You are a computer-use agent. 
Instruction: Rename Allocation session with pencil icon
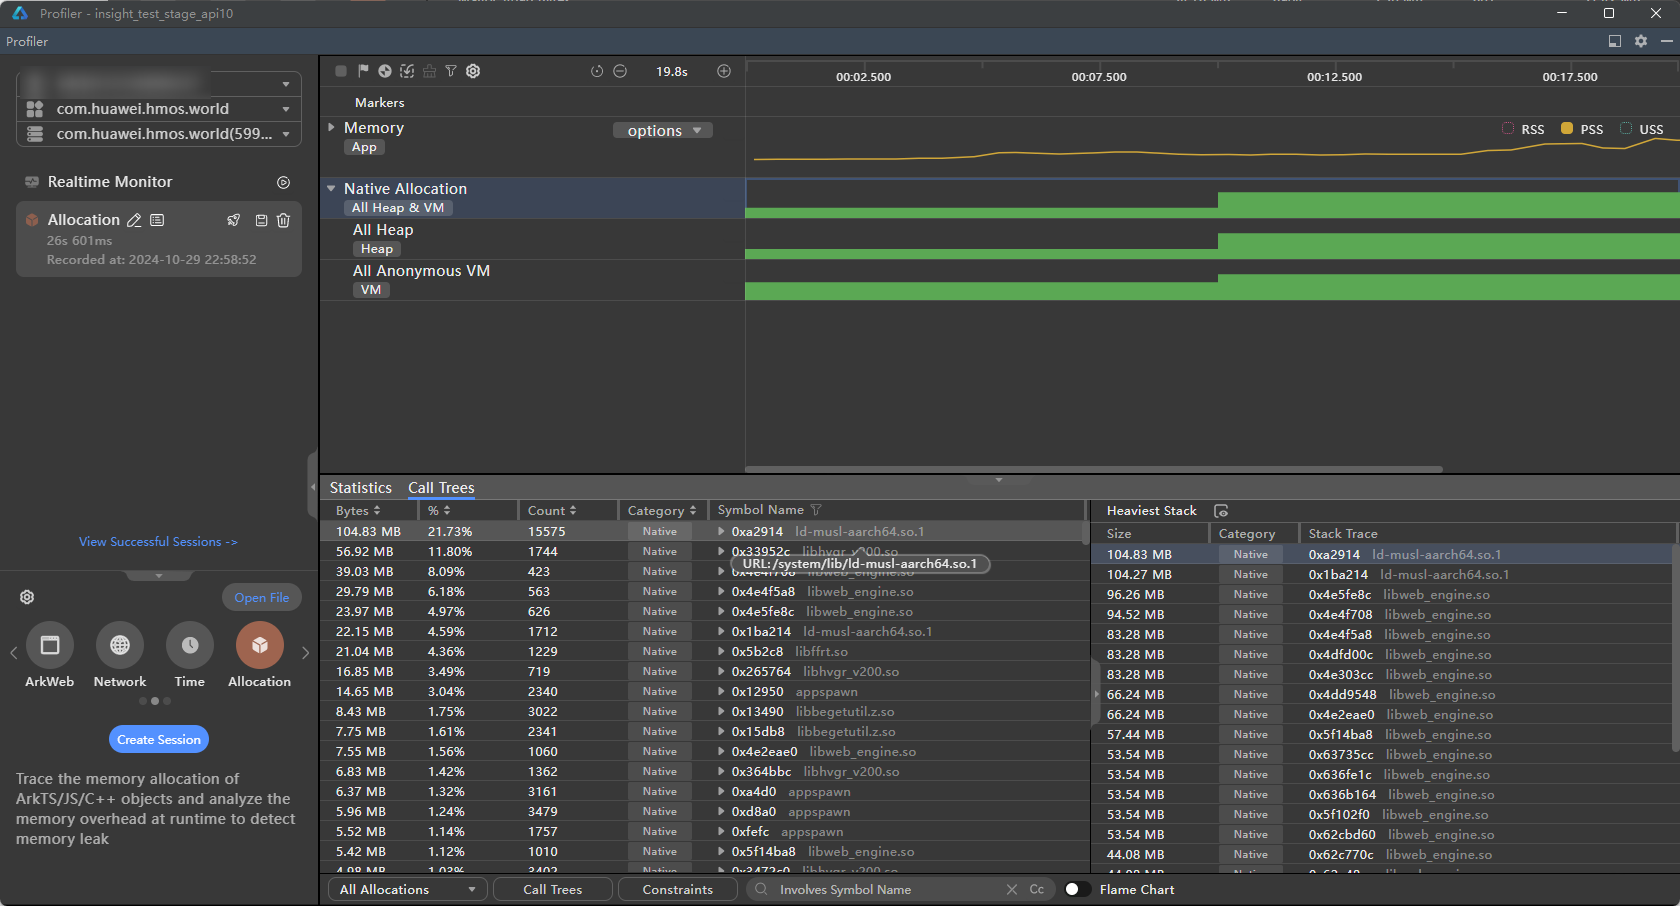click(134, 220)
